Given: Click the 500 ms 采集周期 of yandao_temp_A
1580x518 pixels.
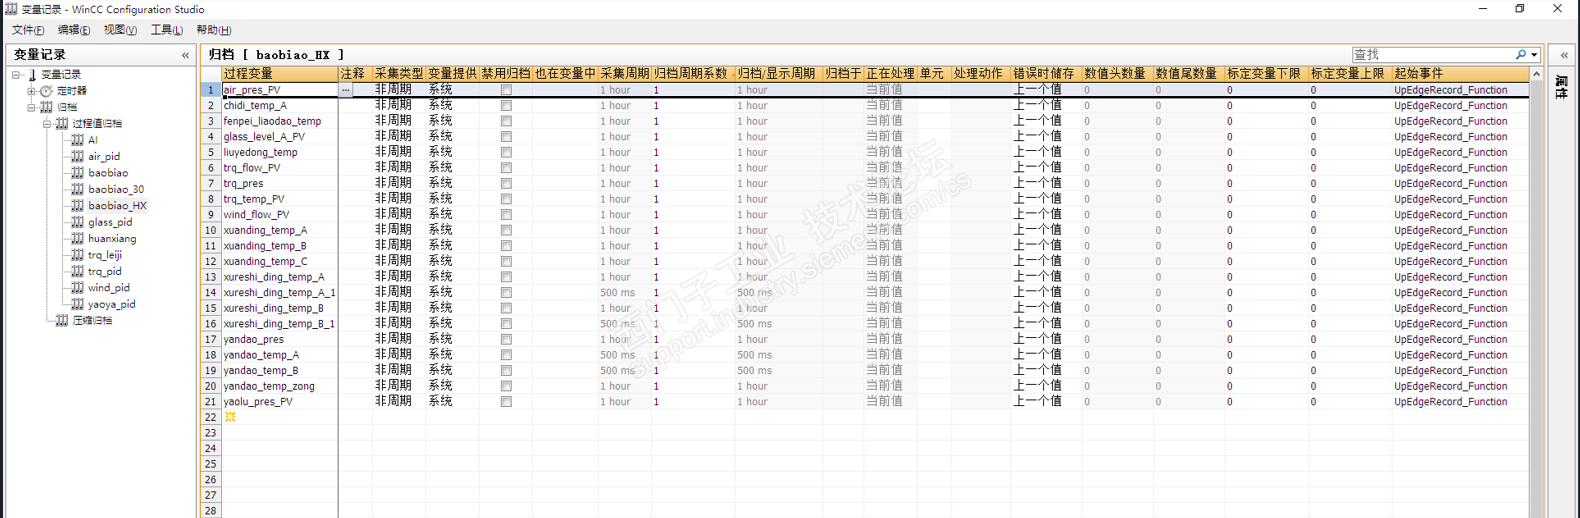Looking at the screenshot, I should click(625, 355).
